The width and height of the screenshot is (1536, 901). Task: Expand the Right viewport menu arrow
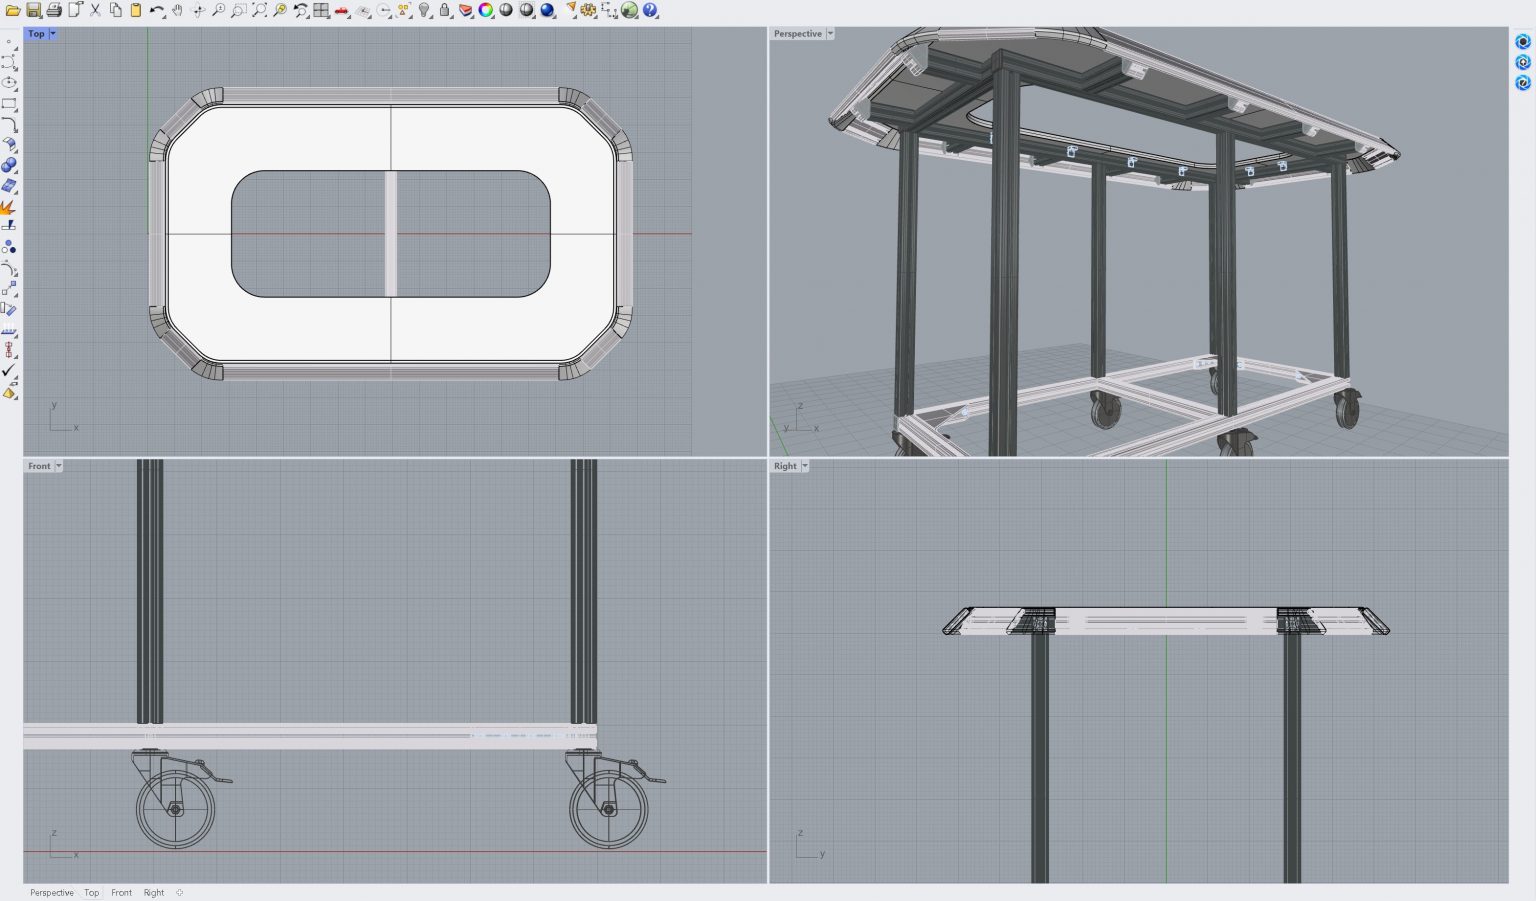[805, 466]
